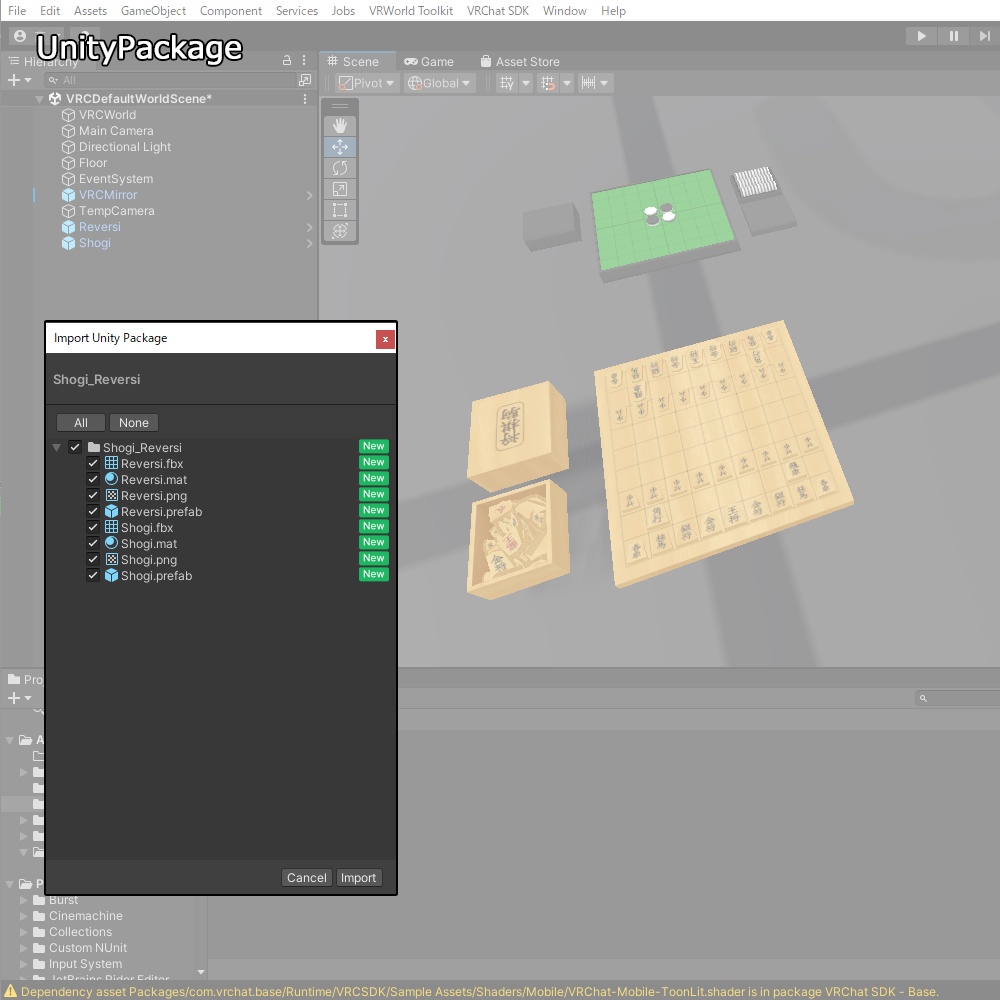Uncheck the Reversi.mat checkbox
The image size is (1000, 1000).
point(93,479)
